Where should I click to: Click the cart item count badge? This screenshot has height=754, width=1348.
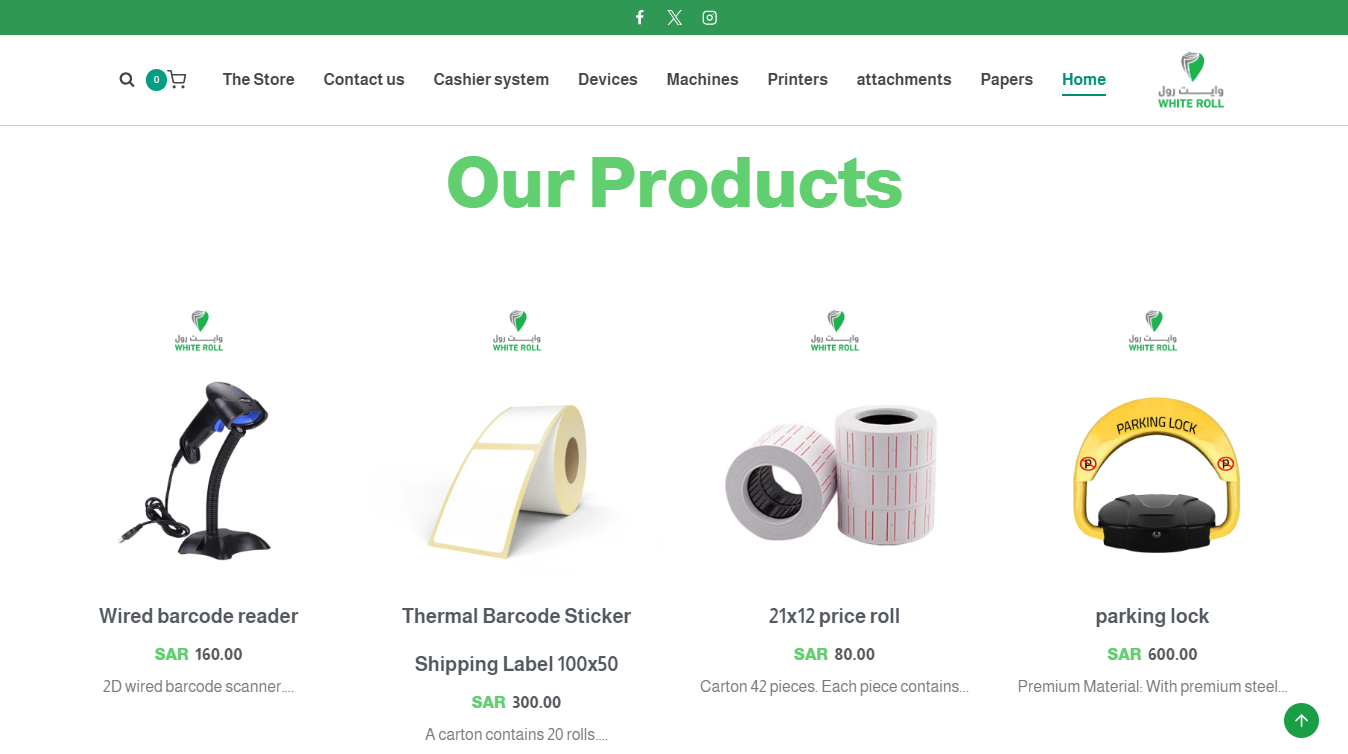pos(156,80)
